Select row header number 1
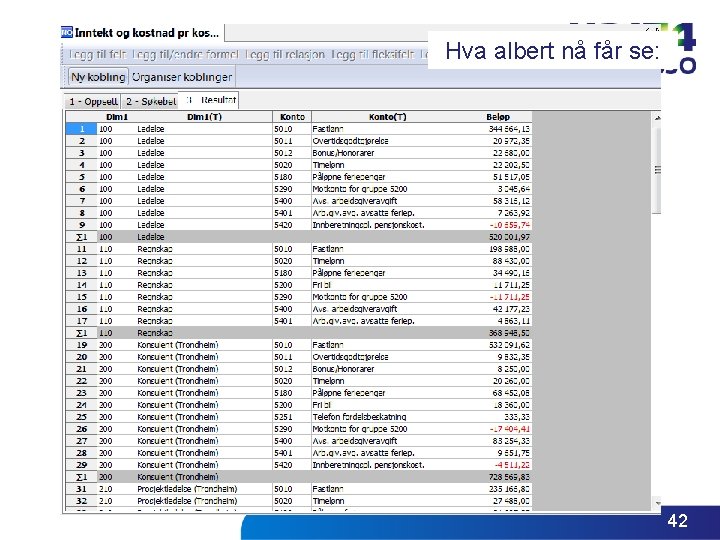 pyautogui.click(x=81, y=129)
